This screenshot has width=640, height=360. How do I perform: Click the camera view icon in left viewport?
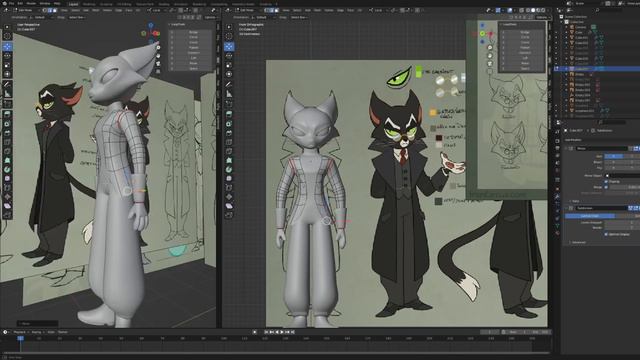pyautogui.click(x=158, y=64)
